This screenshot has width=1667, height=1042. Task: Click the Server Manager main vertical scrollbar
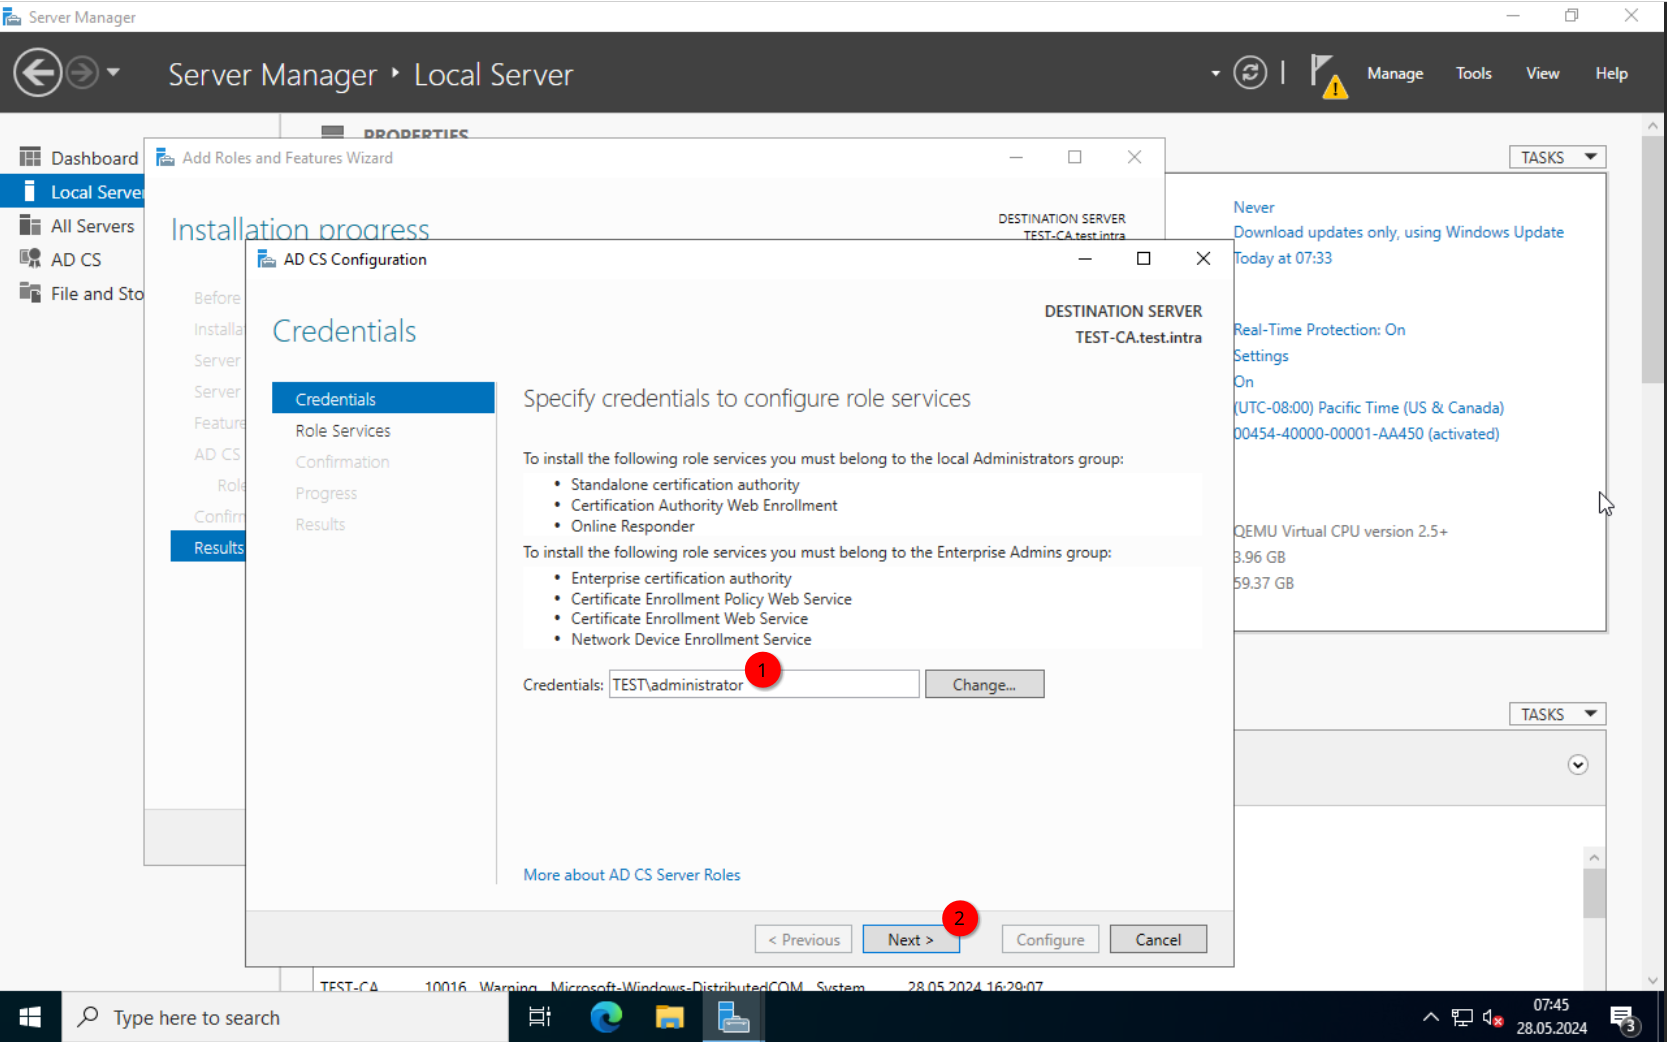(x=1652, y=260)
